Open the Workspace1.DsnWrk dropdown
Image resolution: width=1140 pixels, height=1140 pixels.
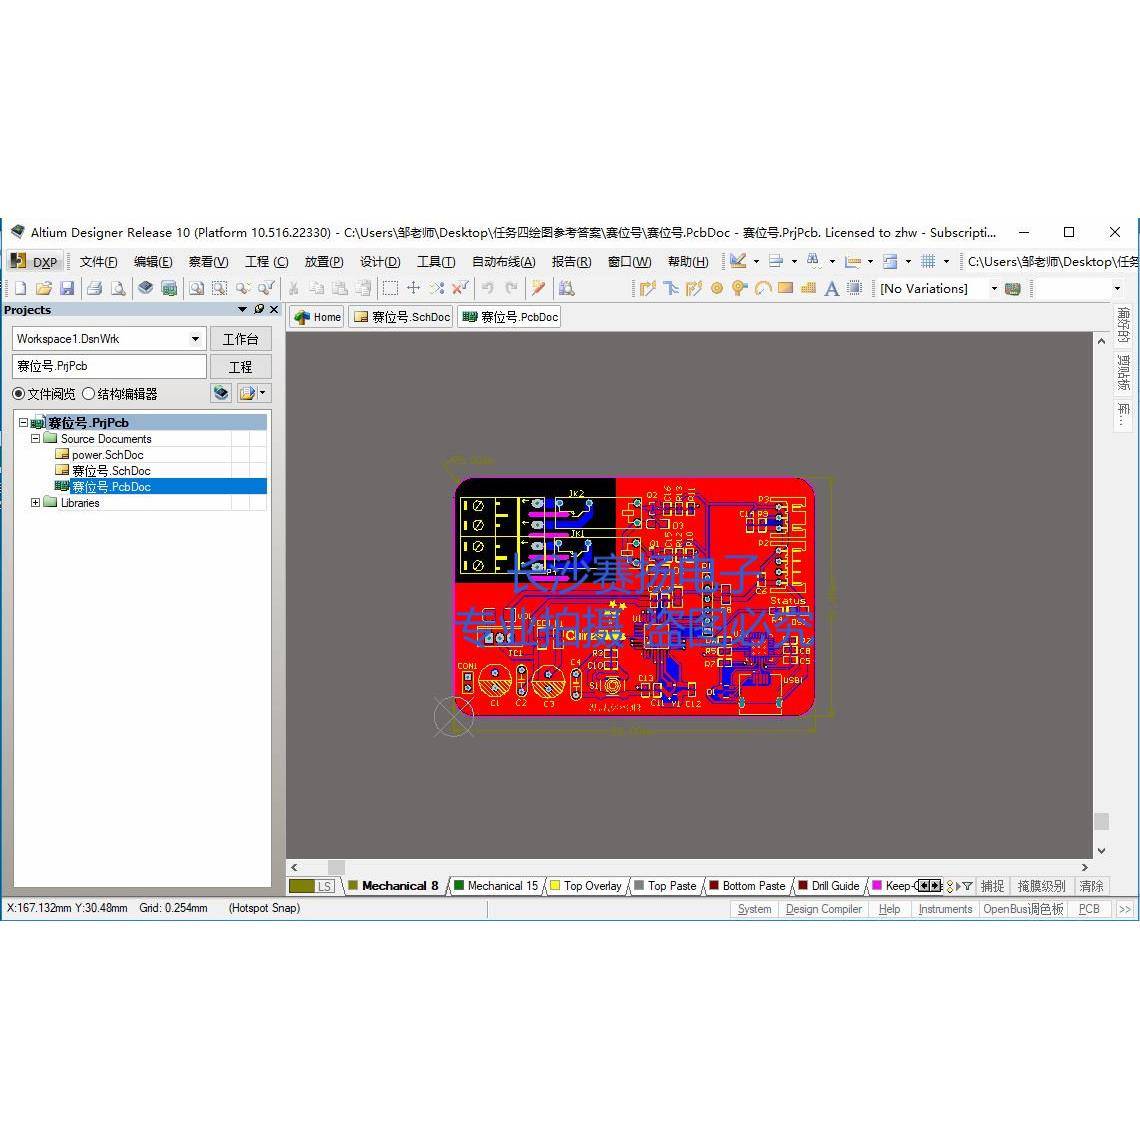tap(195, 339)
